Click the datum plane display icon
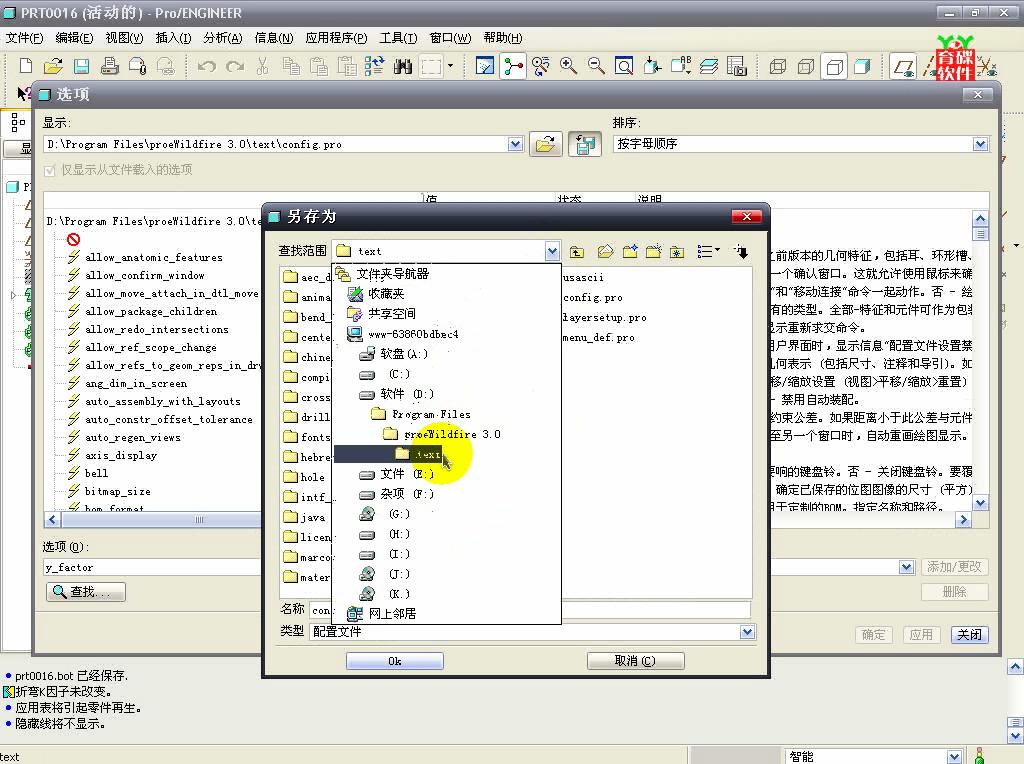This screenshot has width=1024, height=764. pos(904,66)
